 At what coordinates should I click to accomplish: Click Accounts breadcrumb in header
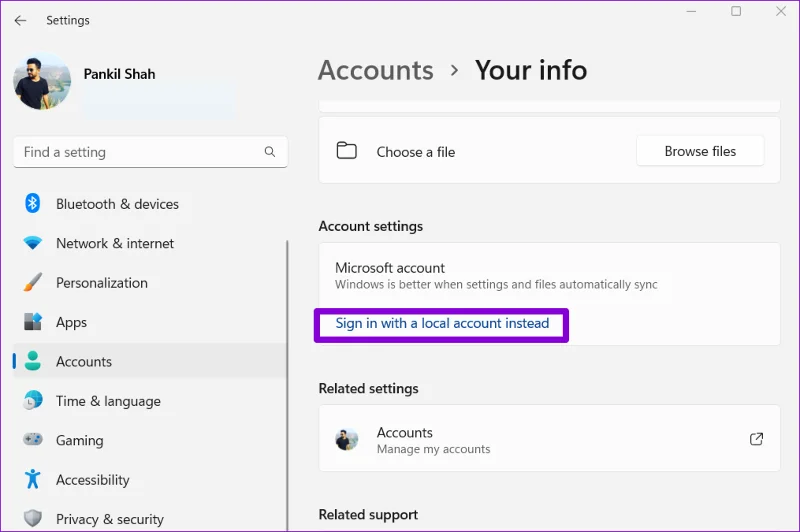click(376, 70)
